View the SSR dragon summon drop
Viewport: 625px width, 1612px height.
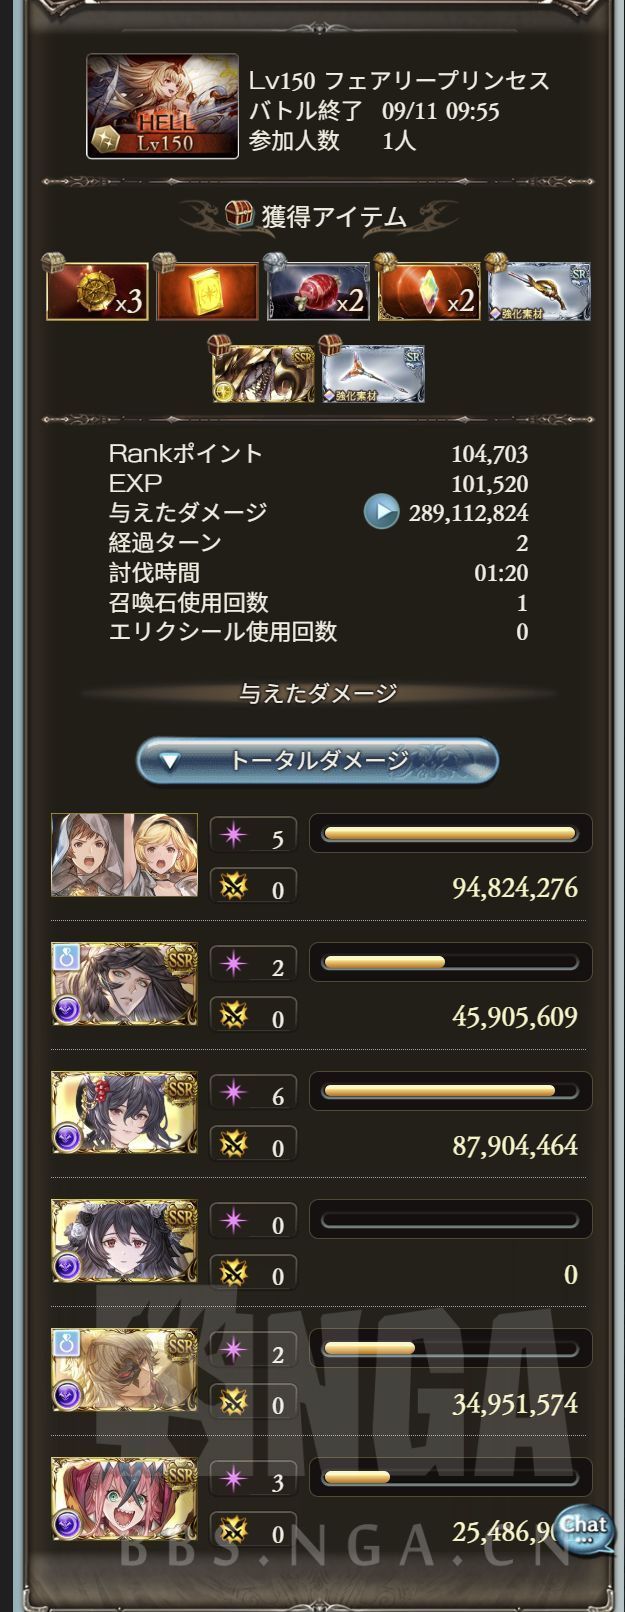click(263, 374)
